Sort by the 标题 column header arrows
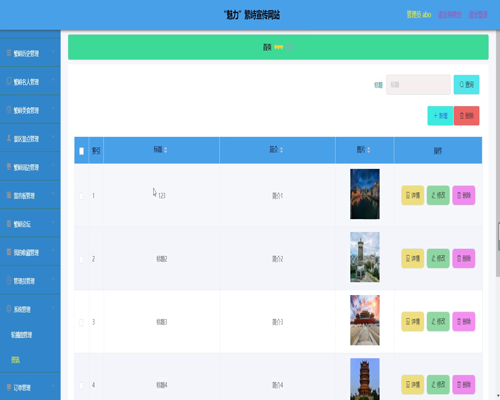 (x=166, y=150)
